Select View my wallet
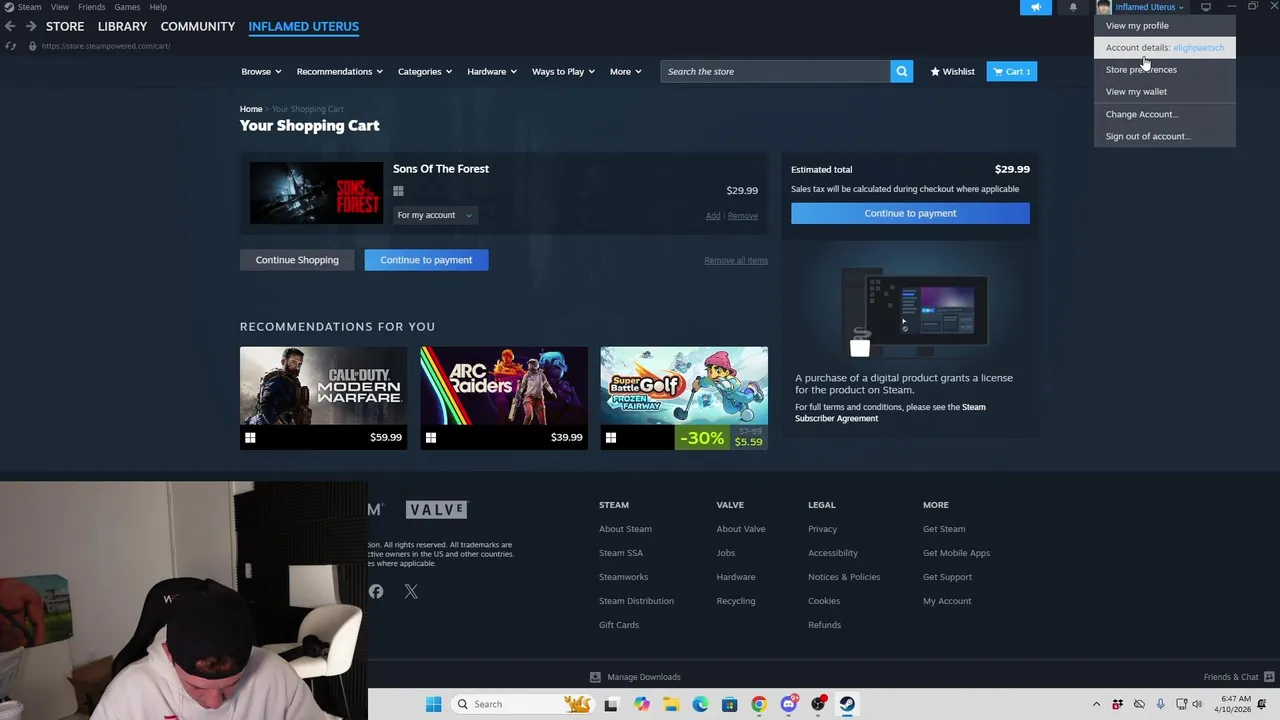1280x720 pixels. tap(1165, 92)
